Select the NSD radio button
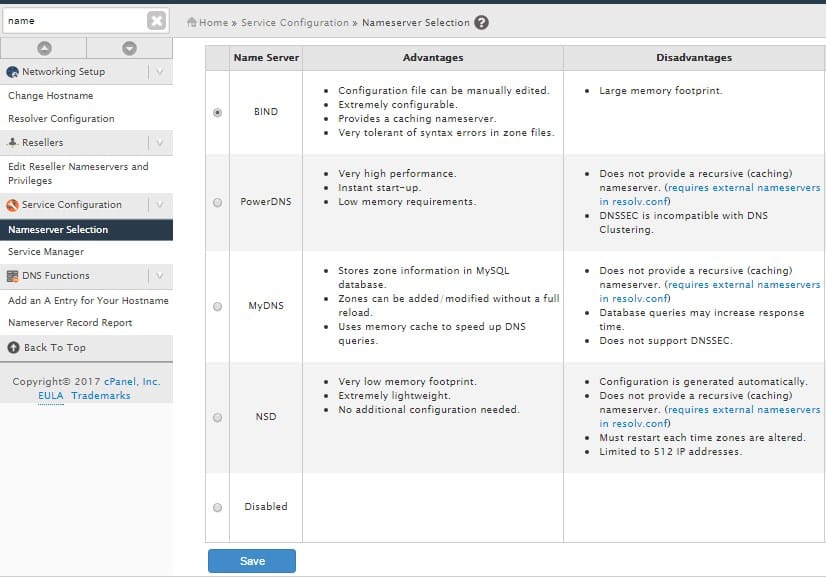 217,417
